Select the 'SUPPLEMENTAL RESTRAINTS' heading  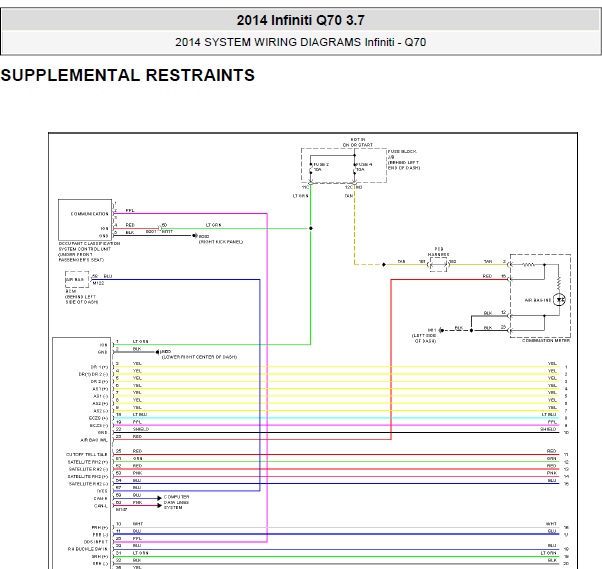coord(127,75)
